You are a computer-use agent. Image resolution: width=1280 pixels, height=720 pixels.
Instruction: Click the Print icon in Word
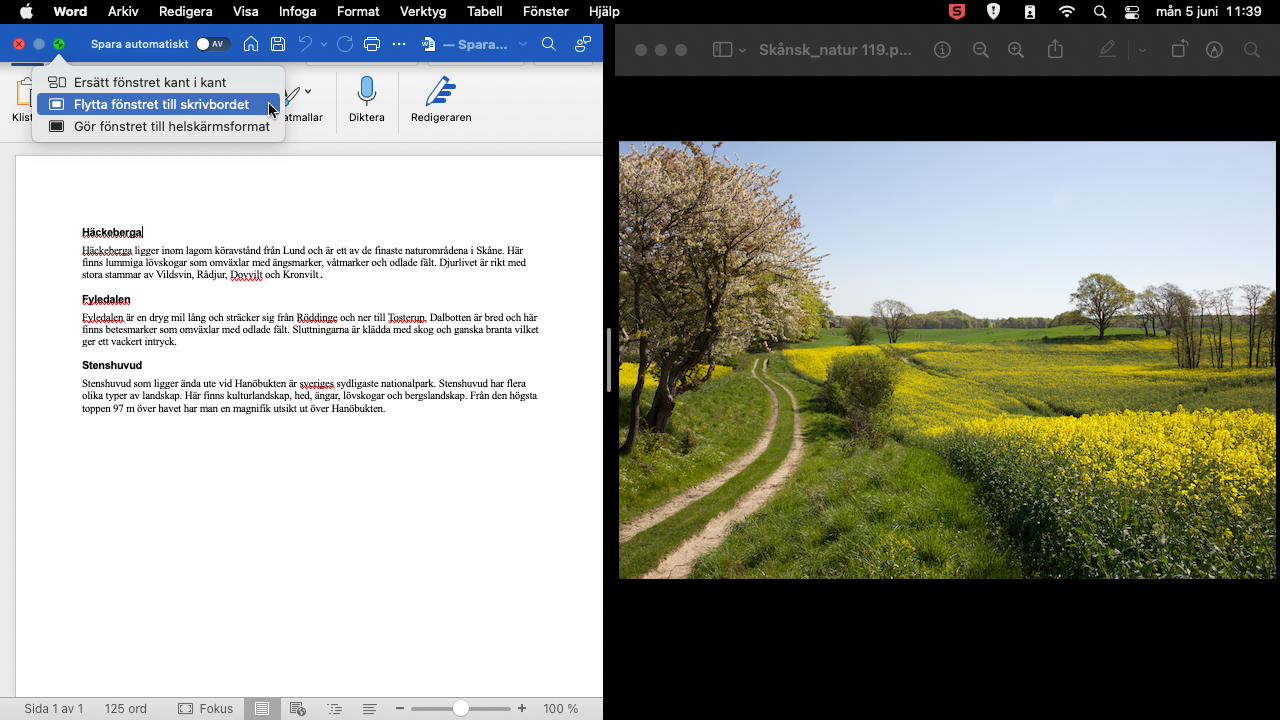pos(372,44)
